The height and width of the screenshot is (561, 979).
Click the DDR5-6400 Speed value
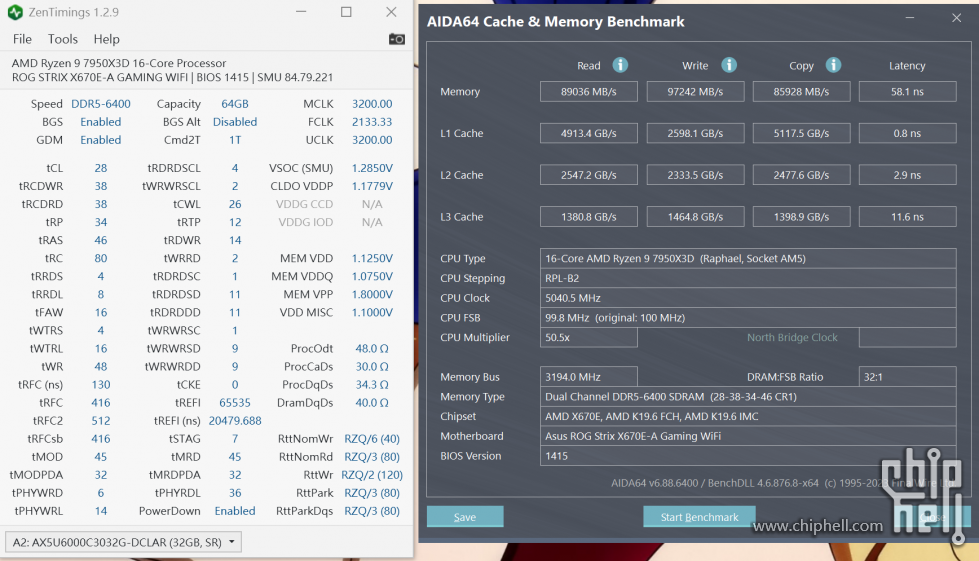click(x=101, y=104)
